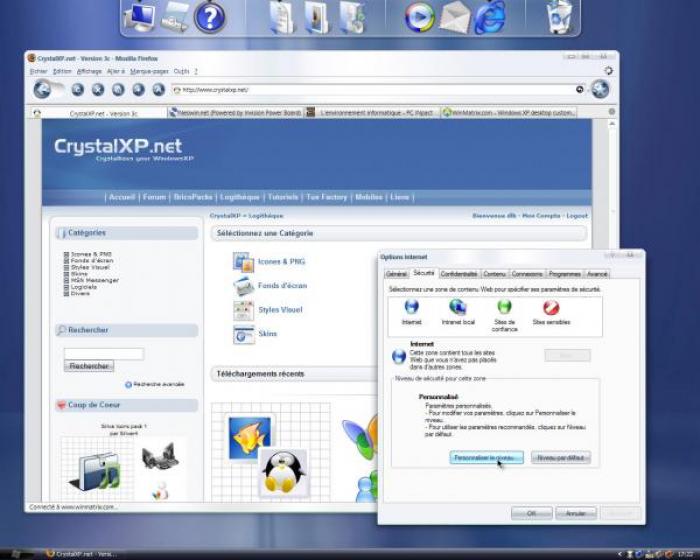
Task: Go to the home page toolbar icon
Action: 118,90
